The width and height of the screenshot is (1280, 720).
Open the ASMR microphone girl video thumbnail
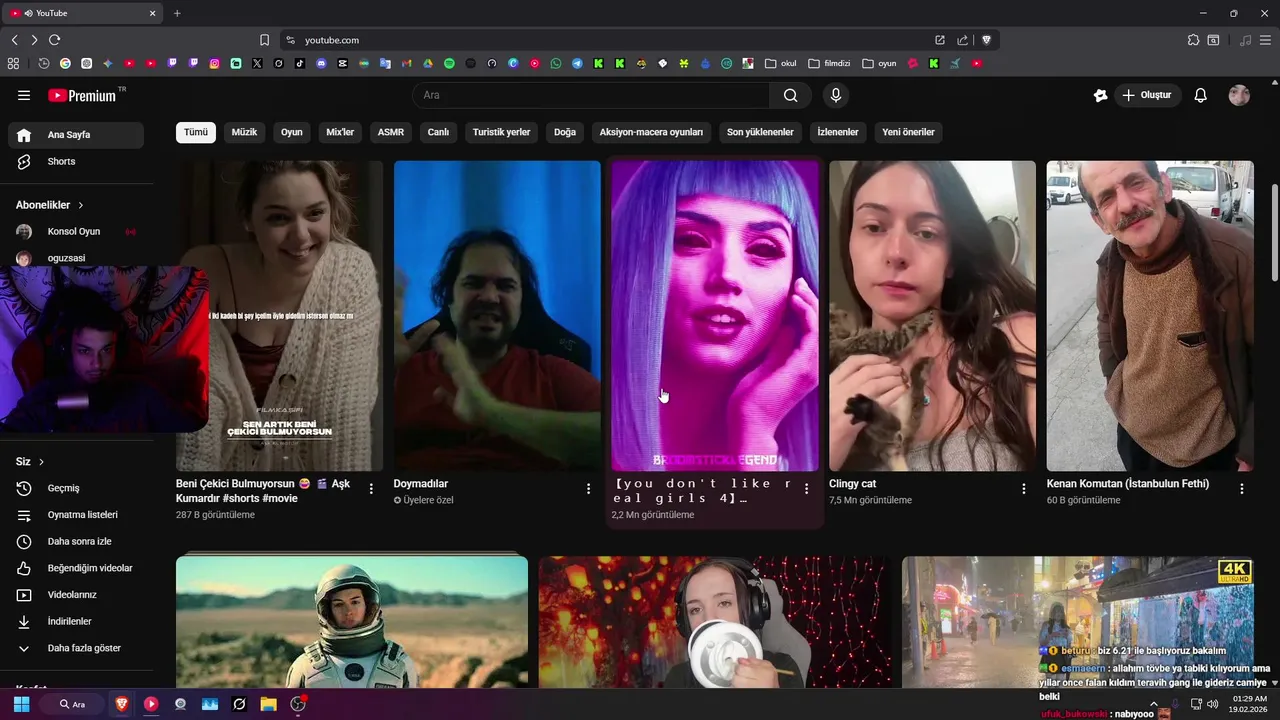click(x=715, y=622)
